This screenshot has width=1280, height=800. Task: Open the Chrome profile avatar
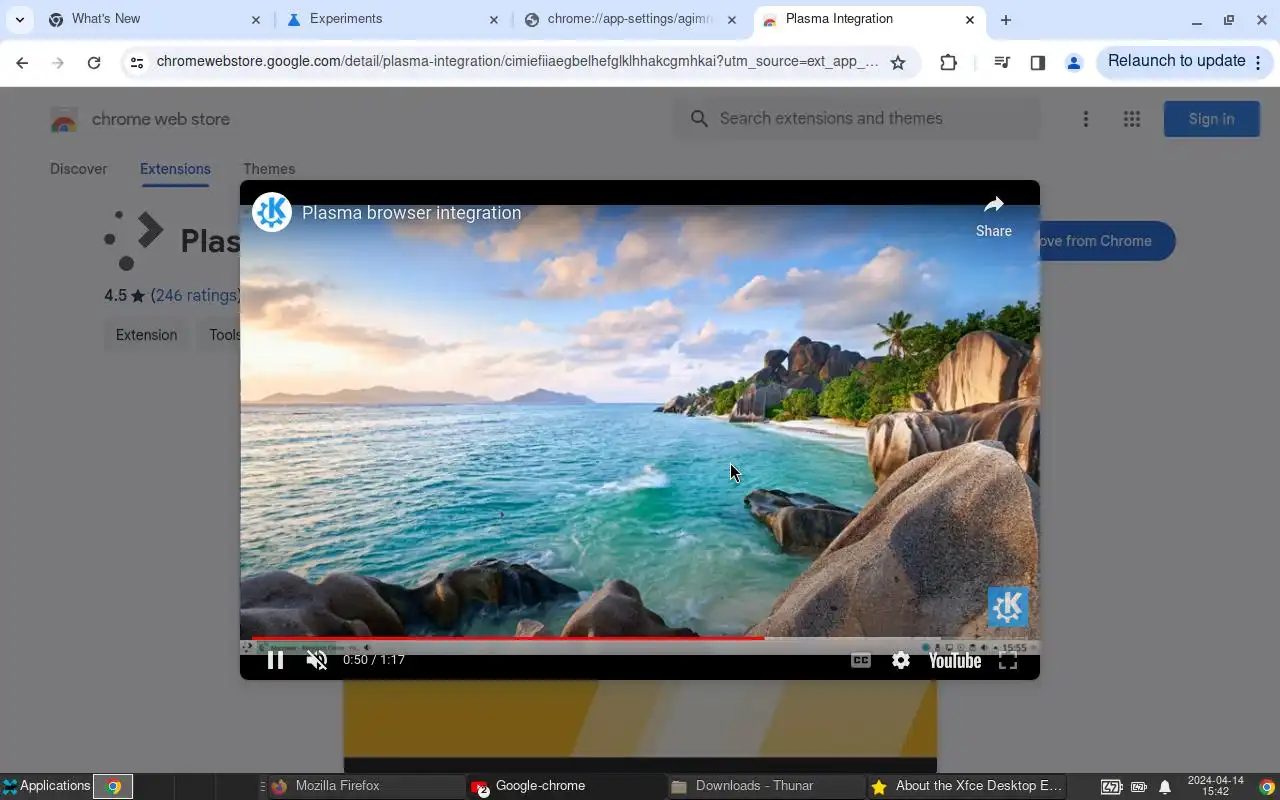pyautogui.click(x=1074, y=62)
